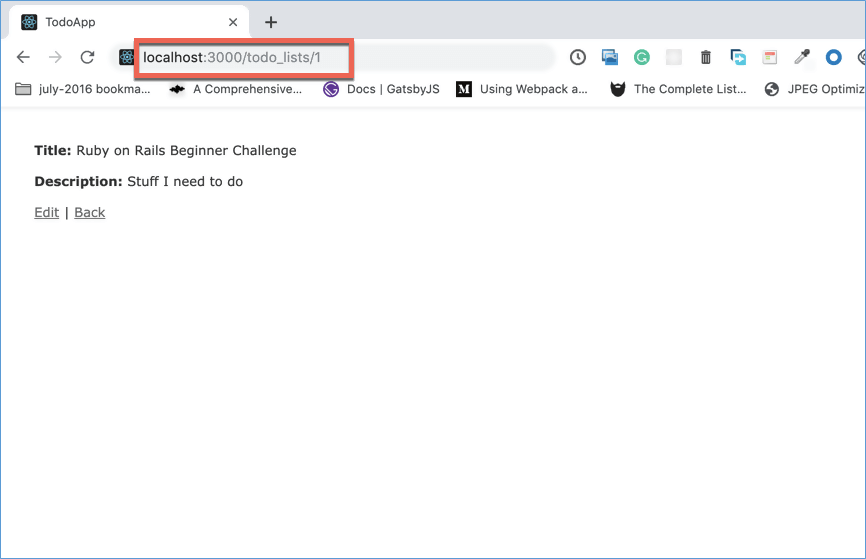Click the React site icon in address bar

click(126, 57)
